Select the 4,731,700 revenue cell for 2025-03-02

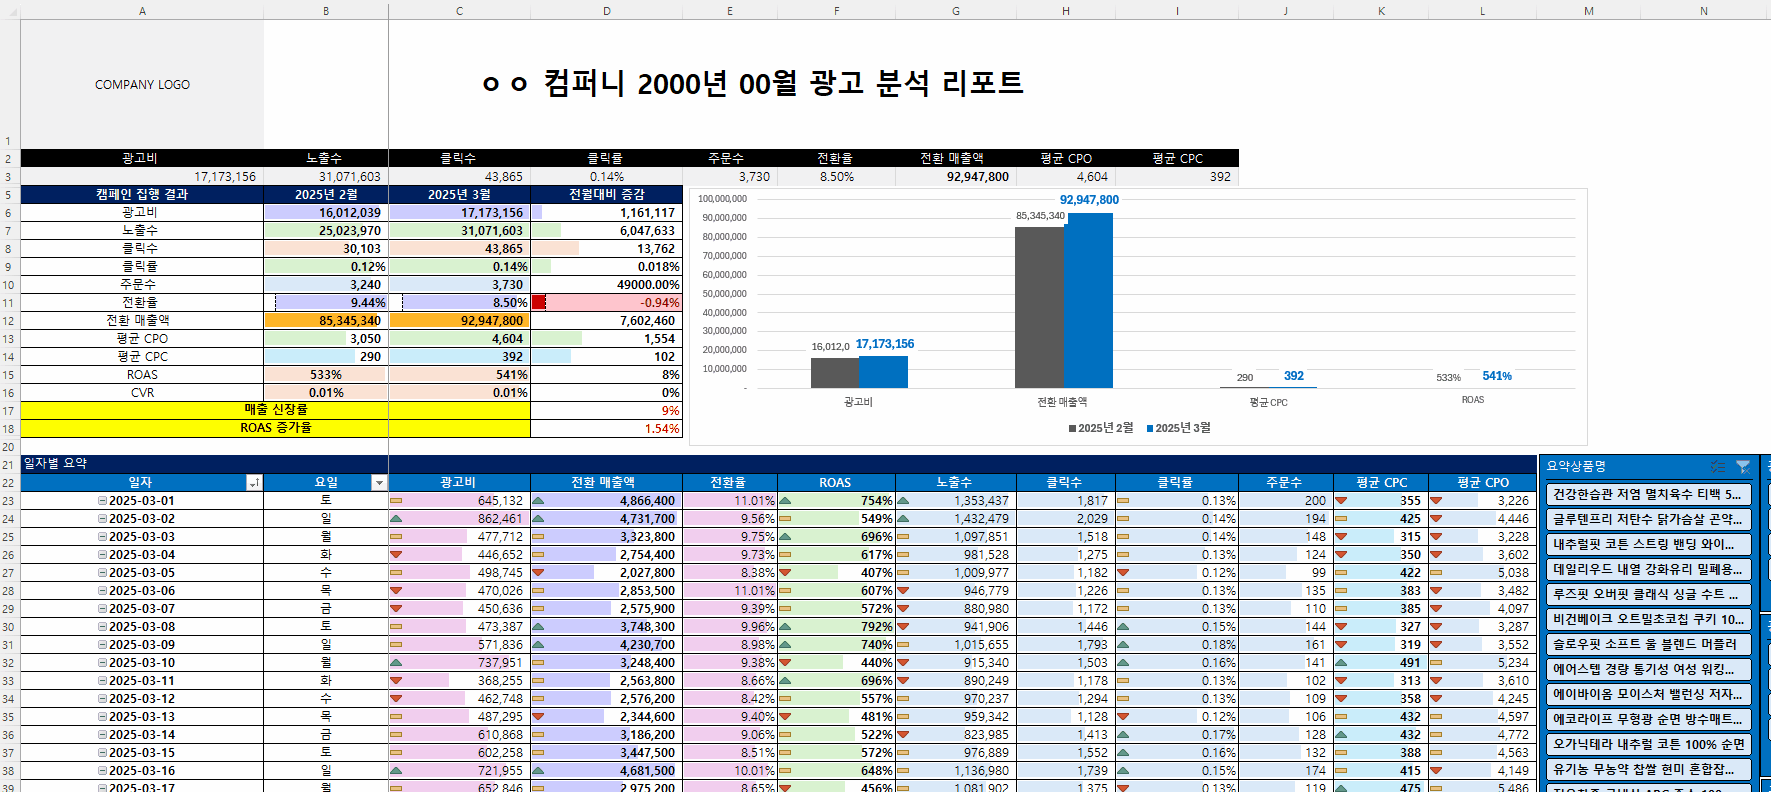click(x=606, y=519)
